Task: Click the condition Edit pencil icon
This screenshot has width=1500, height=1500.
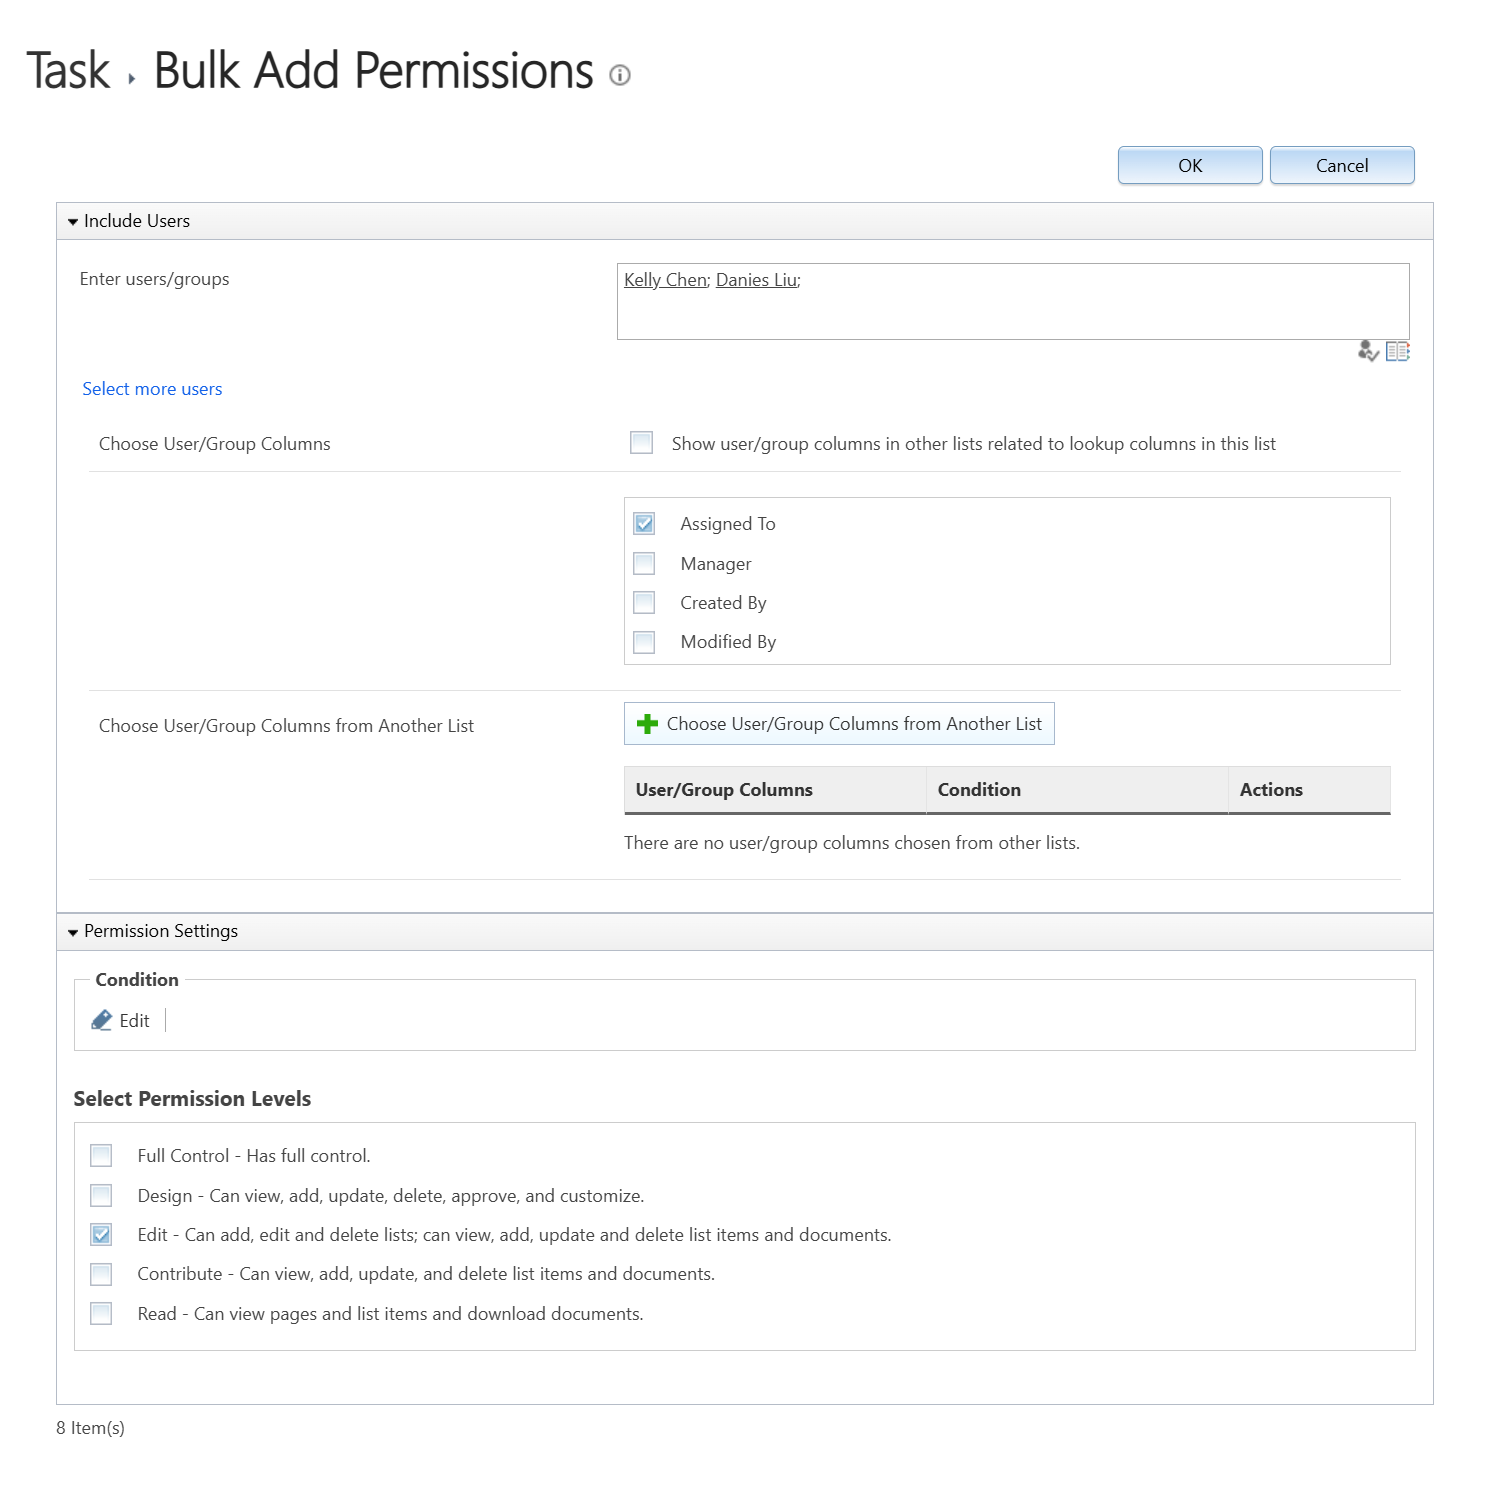Action: point(102,1020)
